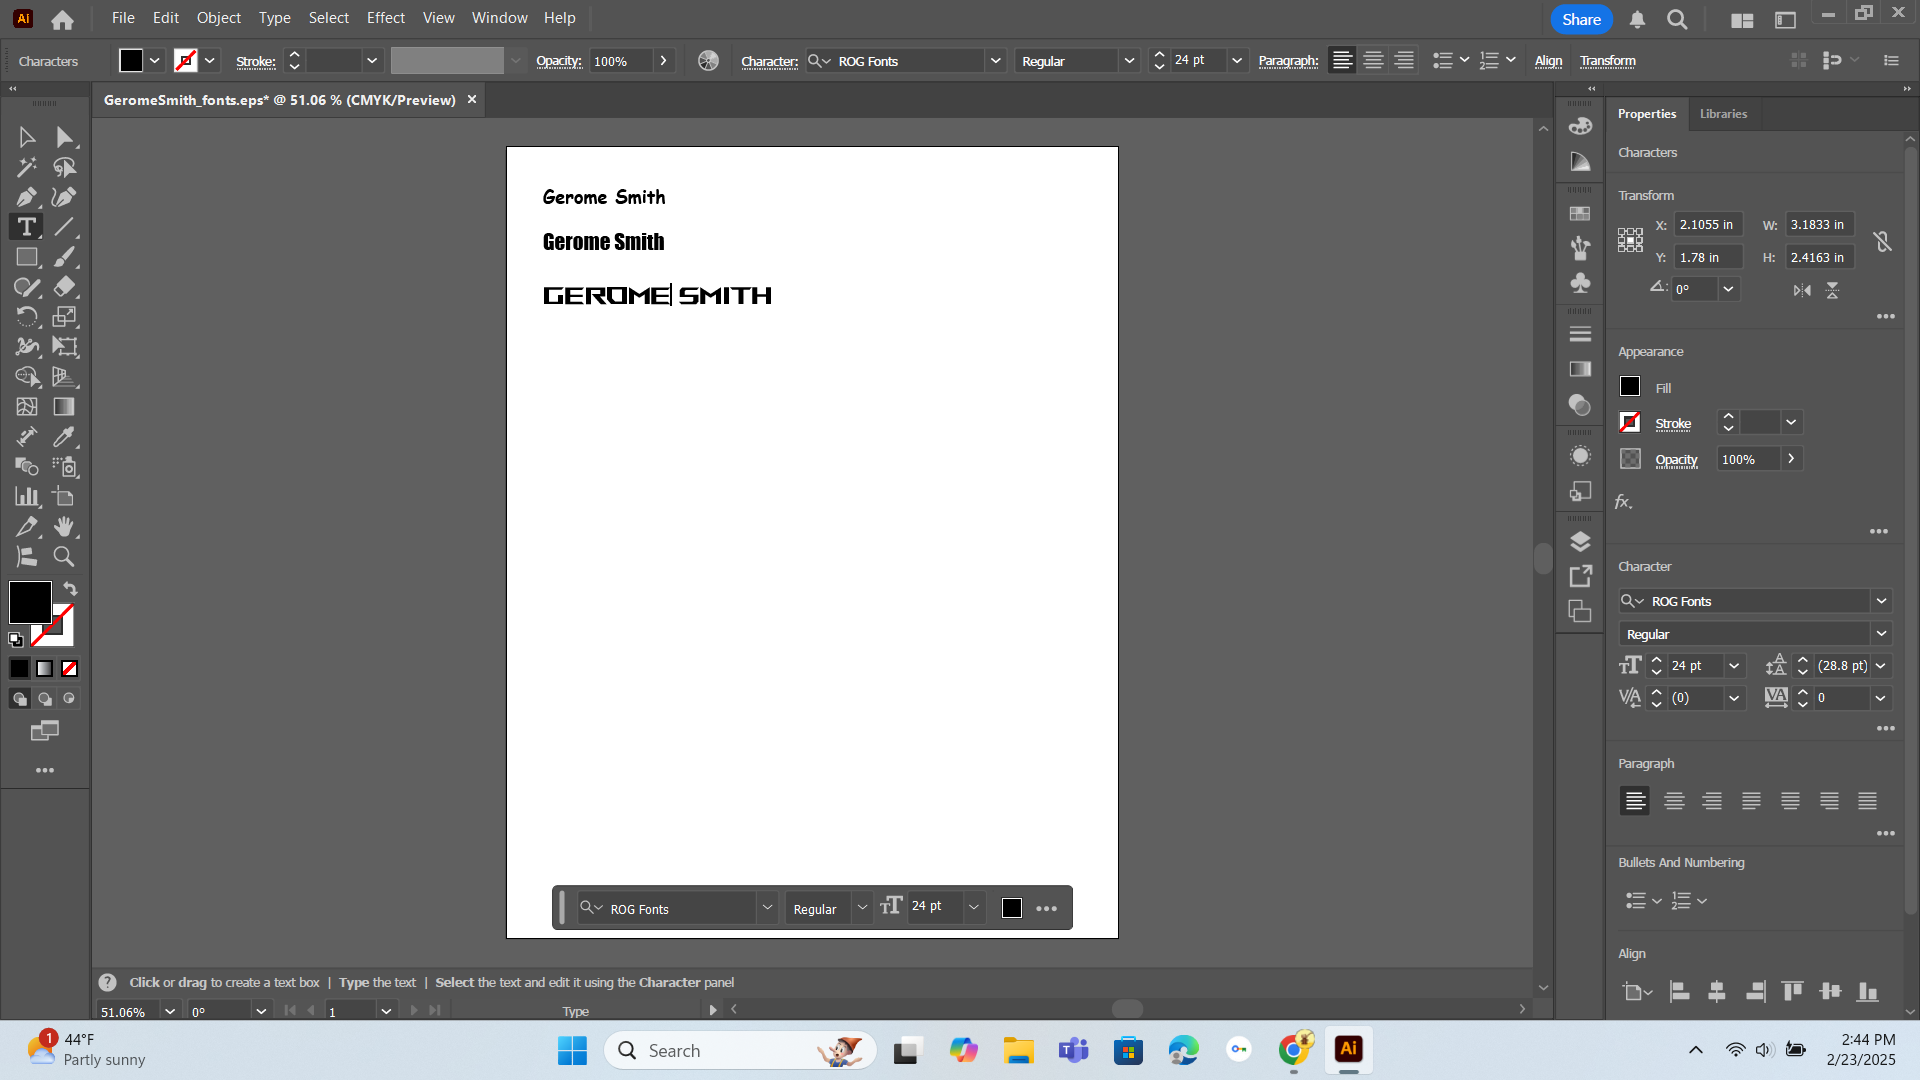Click the Fill color swatch in Appearance
The width and height of the screenshot is (1920, 1080).
[x=1629, y=387]
